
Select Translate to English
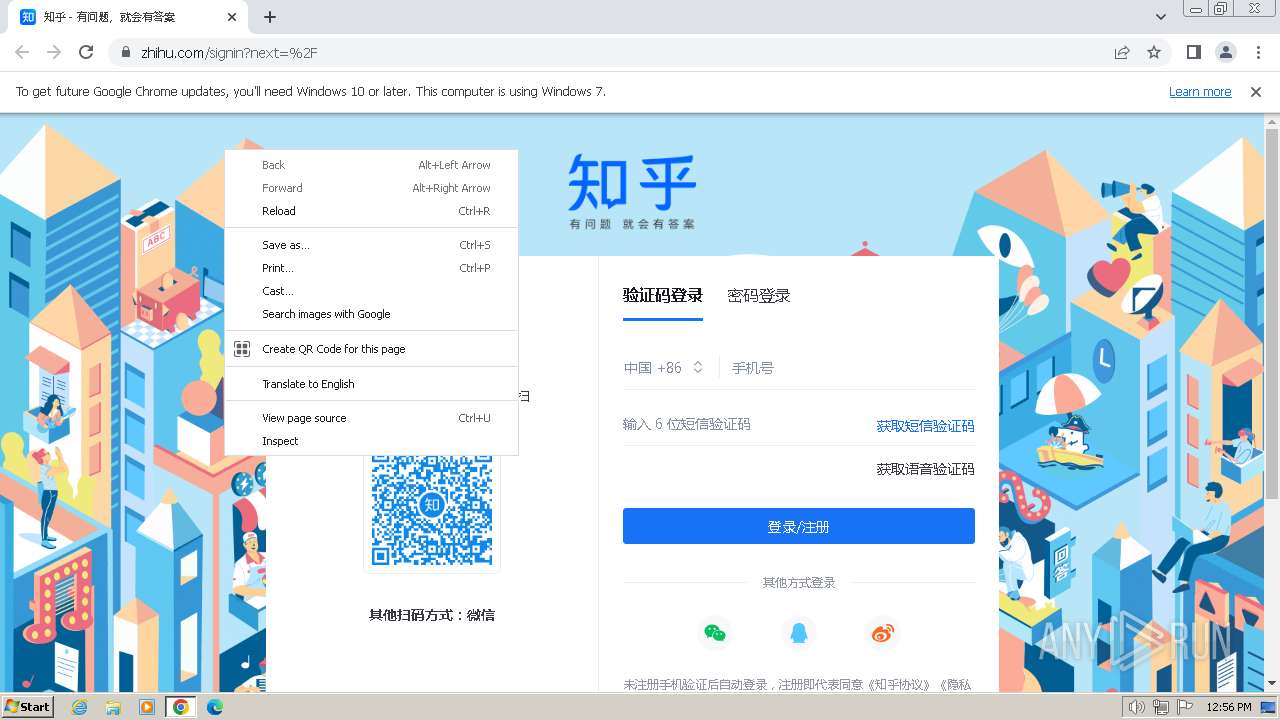(x=371, y=384)
